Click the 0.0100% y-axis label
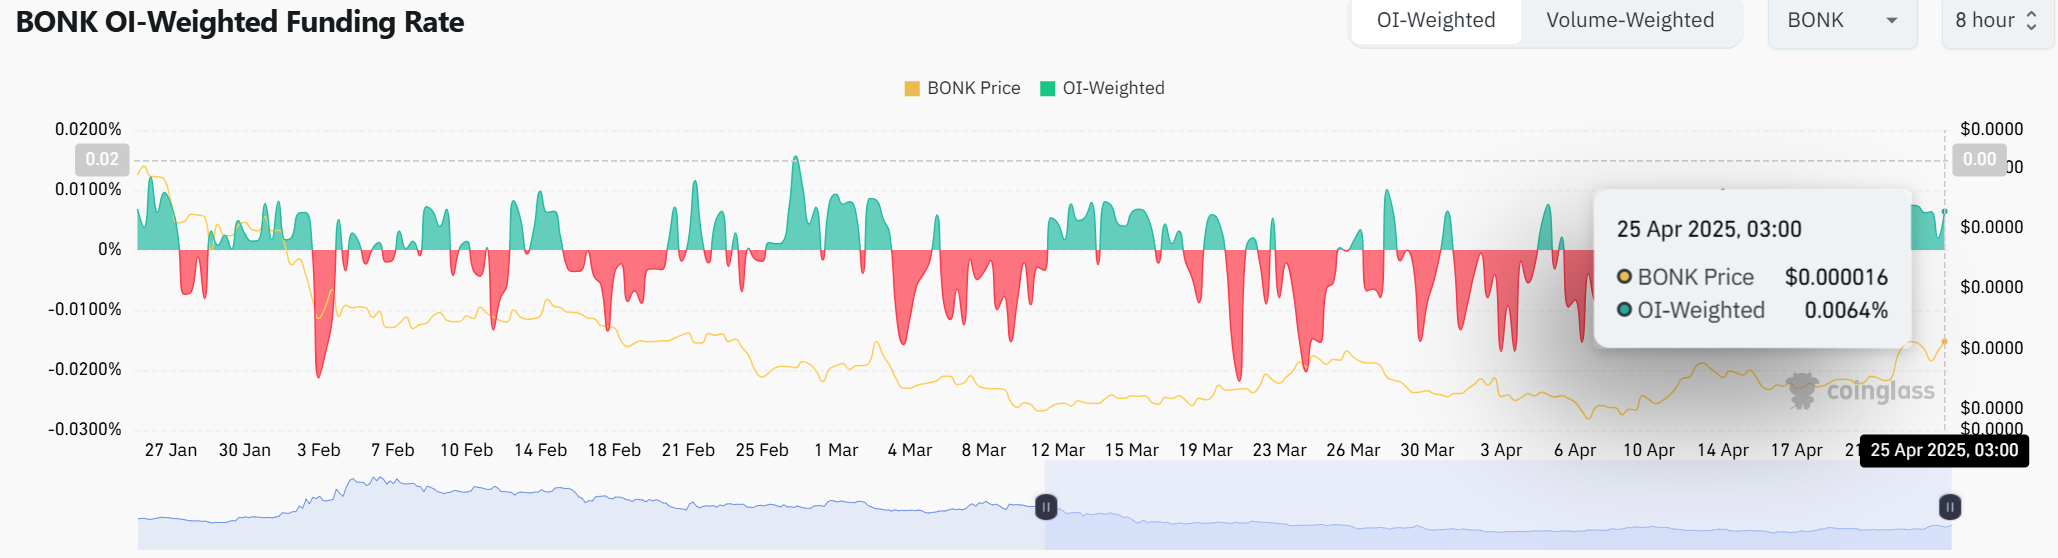This screenshot has height=558, width=2058. point(88,189)
